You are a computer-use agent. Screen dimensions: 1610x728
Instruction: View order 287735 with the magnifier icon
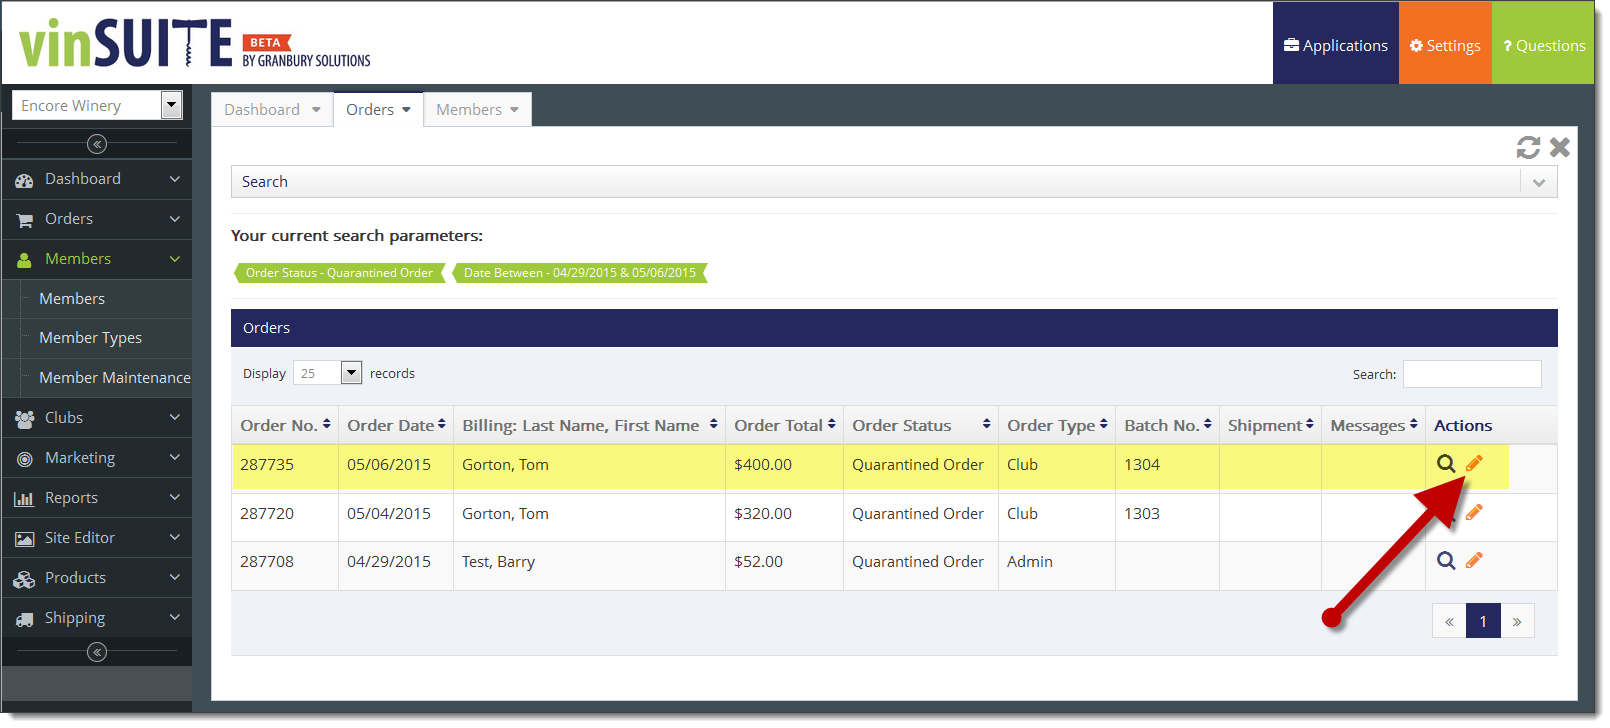[x=1446, y=464]
